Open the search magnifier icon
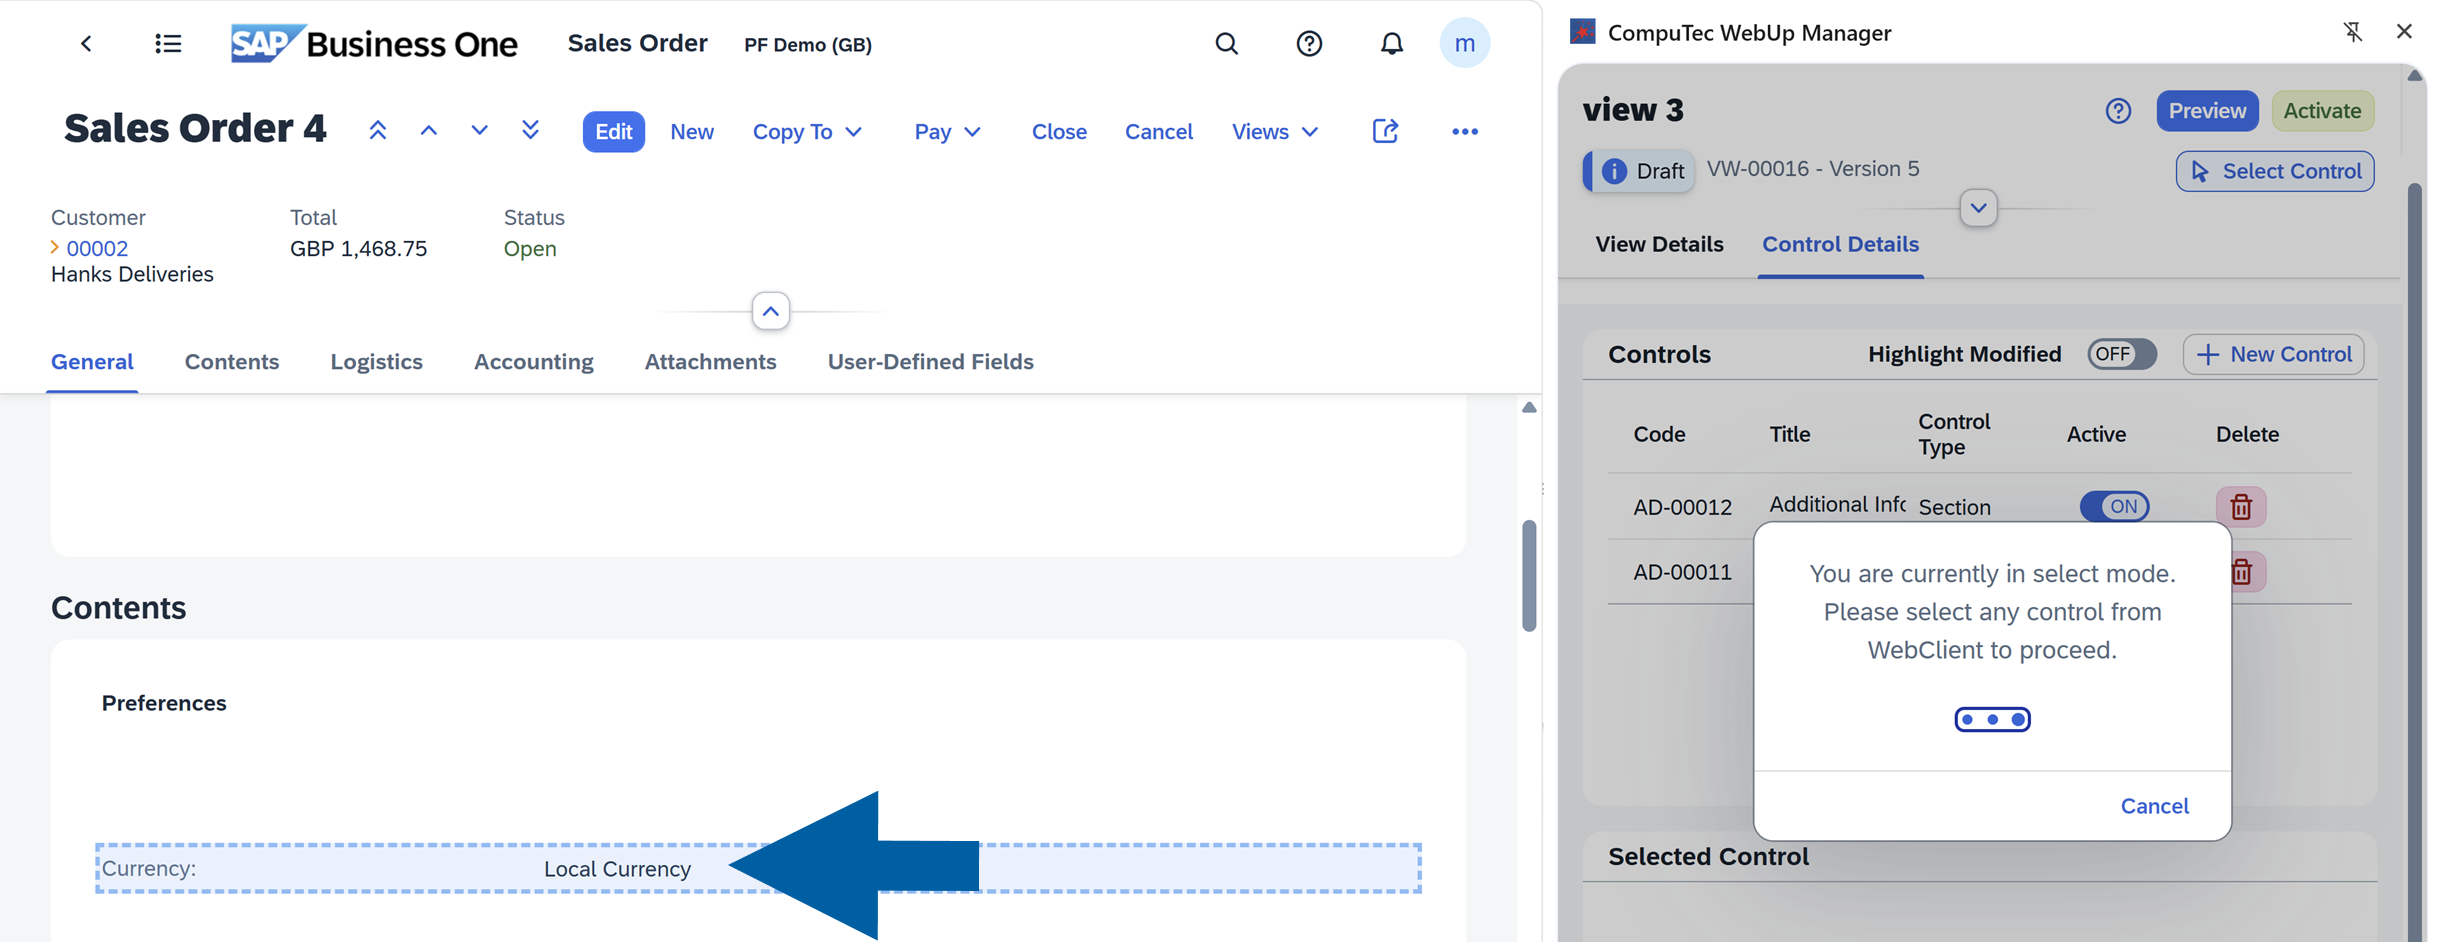The height and width of the screenshot is (942, 2441). tap(1226, 43)
